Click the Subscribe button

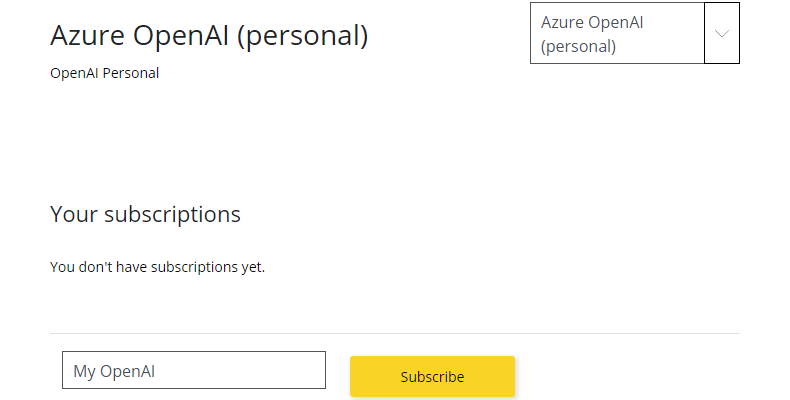[x=432, y=376]
